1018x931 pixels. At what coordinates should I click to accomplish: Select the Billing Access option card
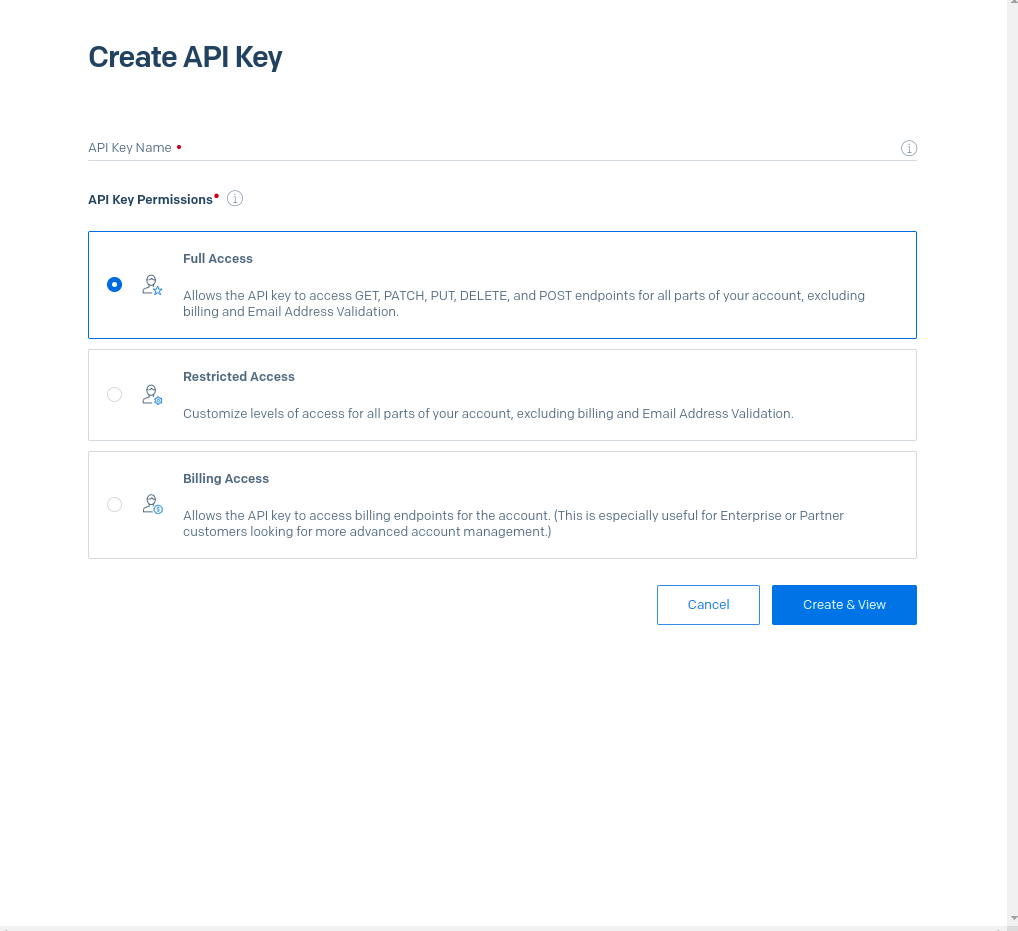(502, 504)
